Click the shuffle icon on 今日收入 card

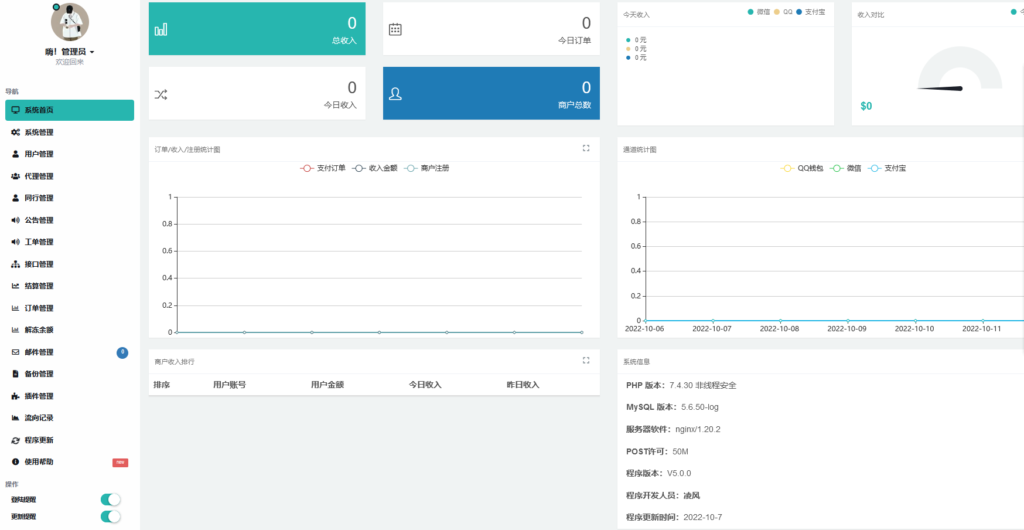tap(161, 94)
